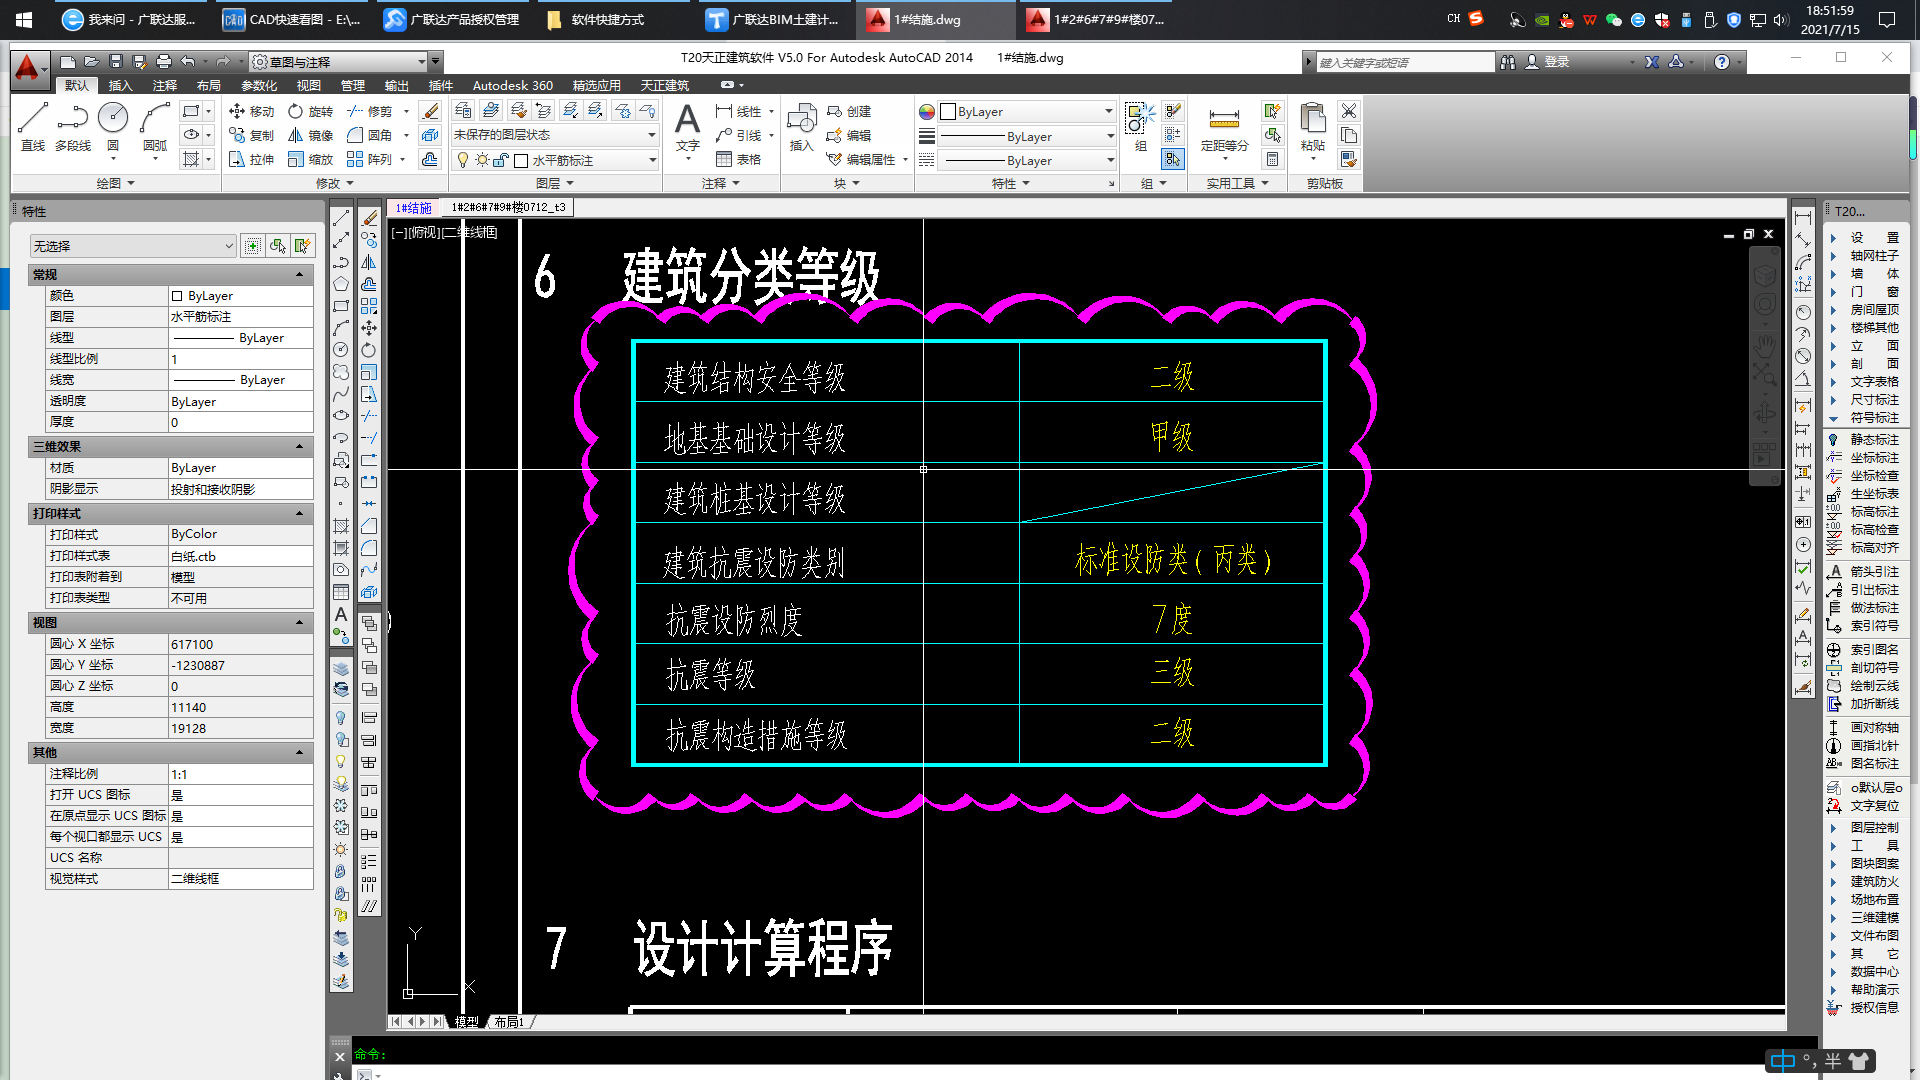Click 箭头引注 in the T20 panel

1864,572
